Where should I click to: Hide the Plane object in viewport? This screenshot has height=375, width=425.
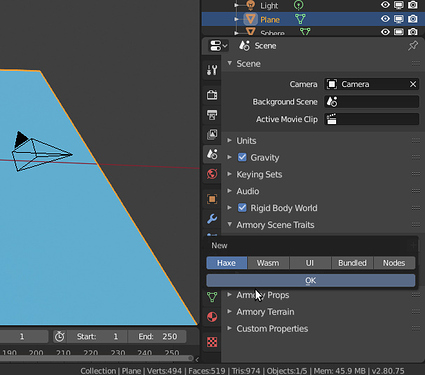tap(385, 19)
